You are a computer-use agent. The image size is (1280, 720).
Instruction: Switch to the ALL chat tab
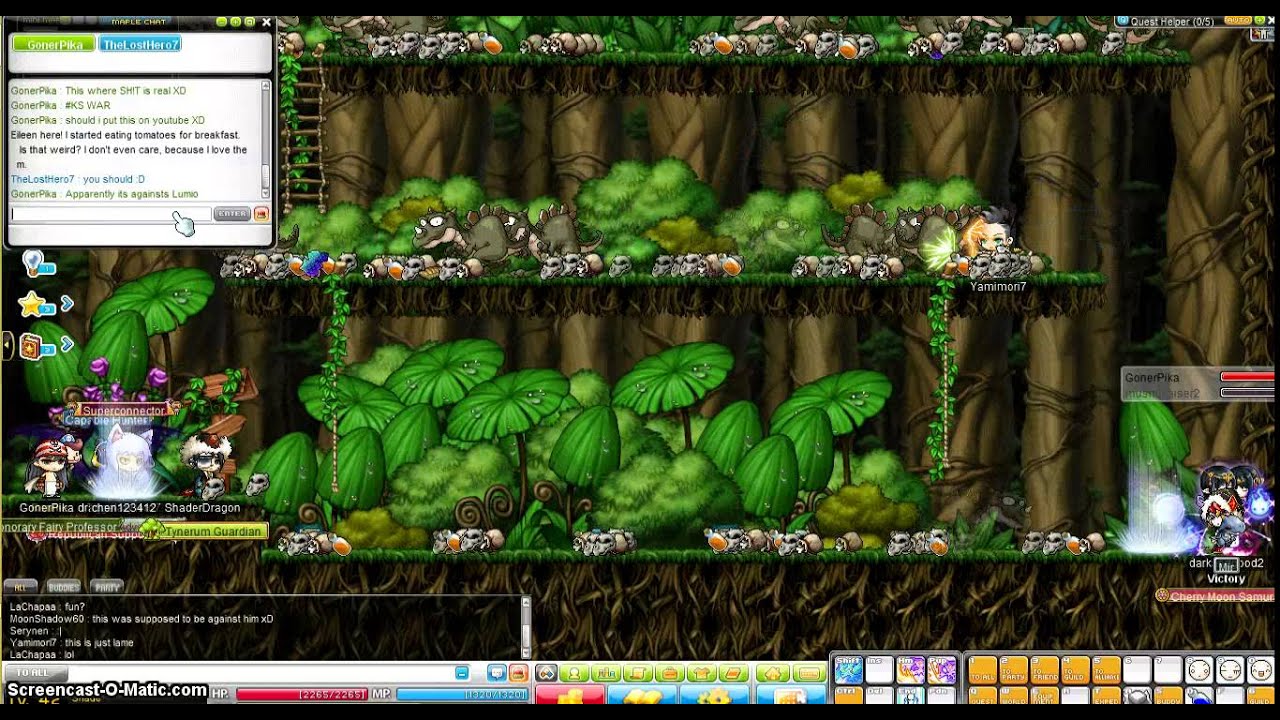pos(19,587)
